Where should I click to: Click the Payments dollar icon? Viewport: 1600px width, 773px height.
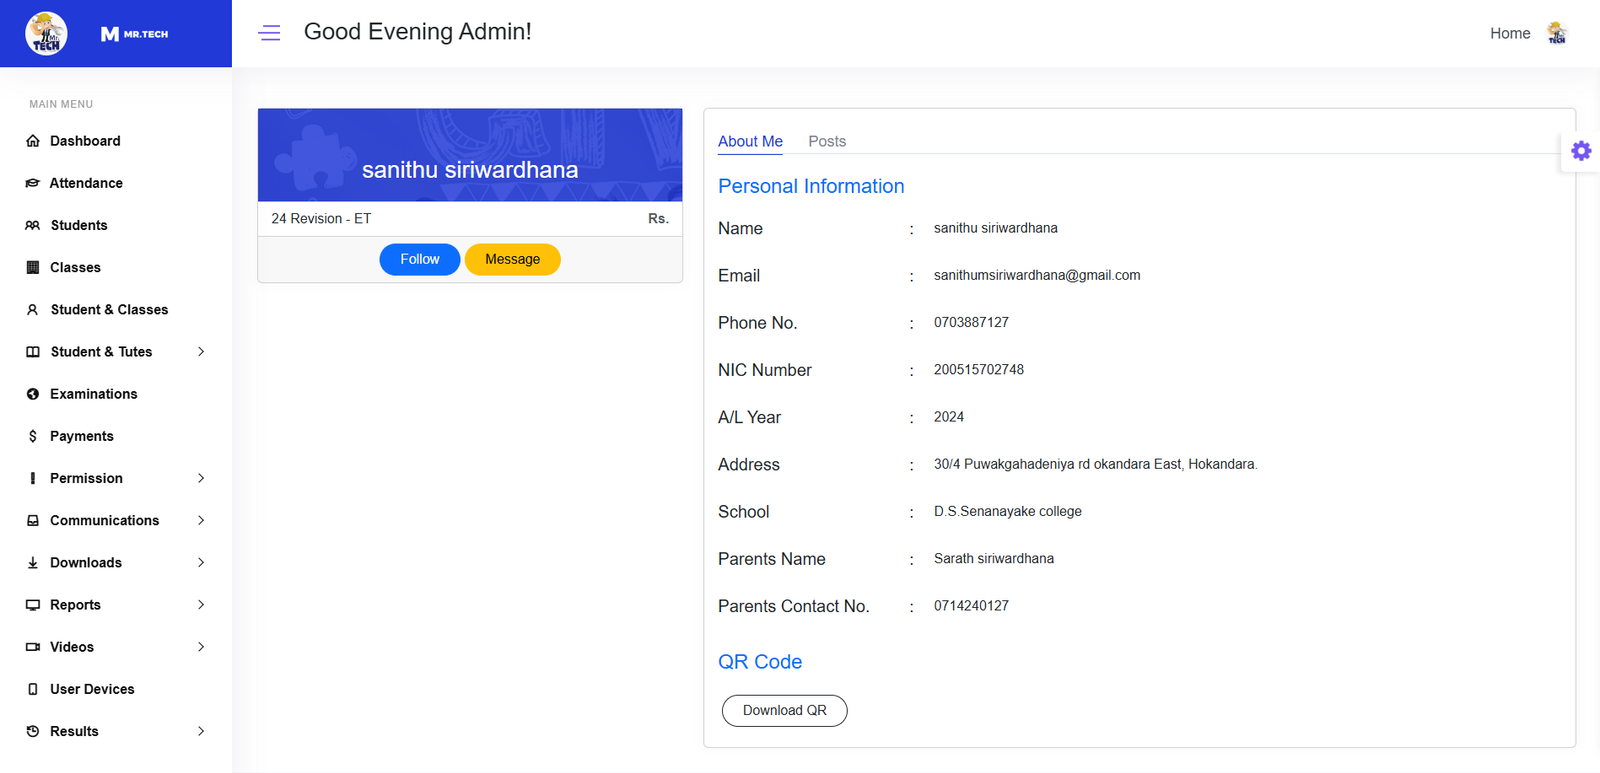(33, 436)
